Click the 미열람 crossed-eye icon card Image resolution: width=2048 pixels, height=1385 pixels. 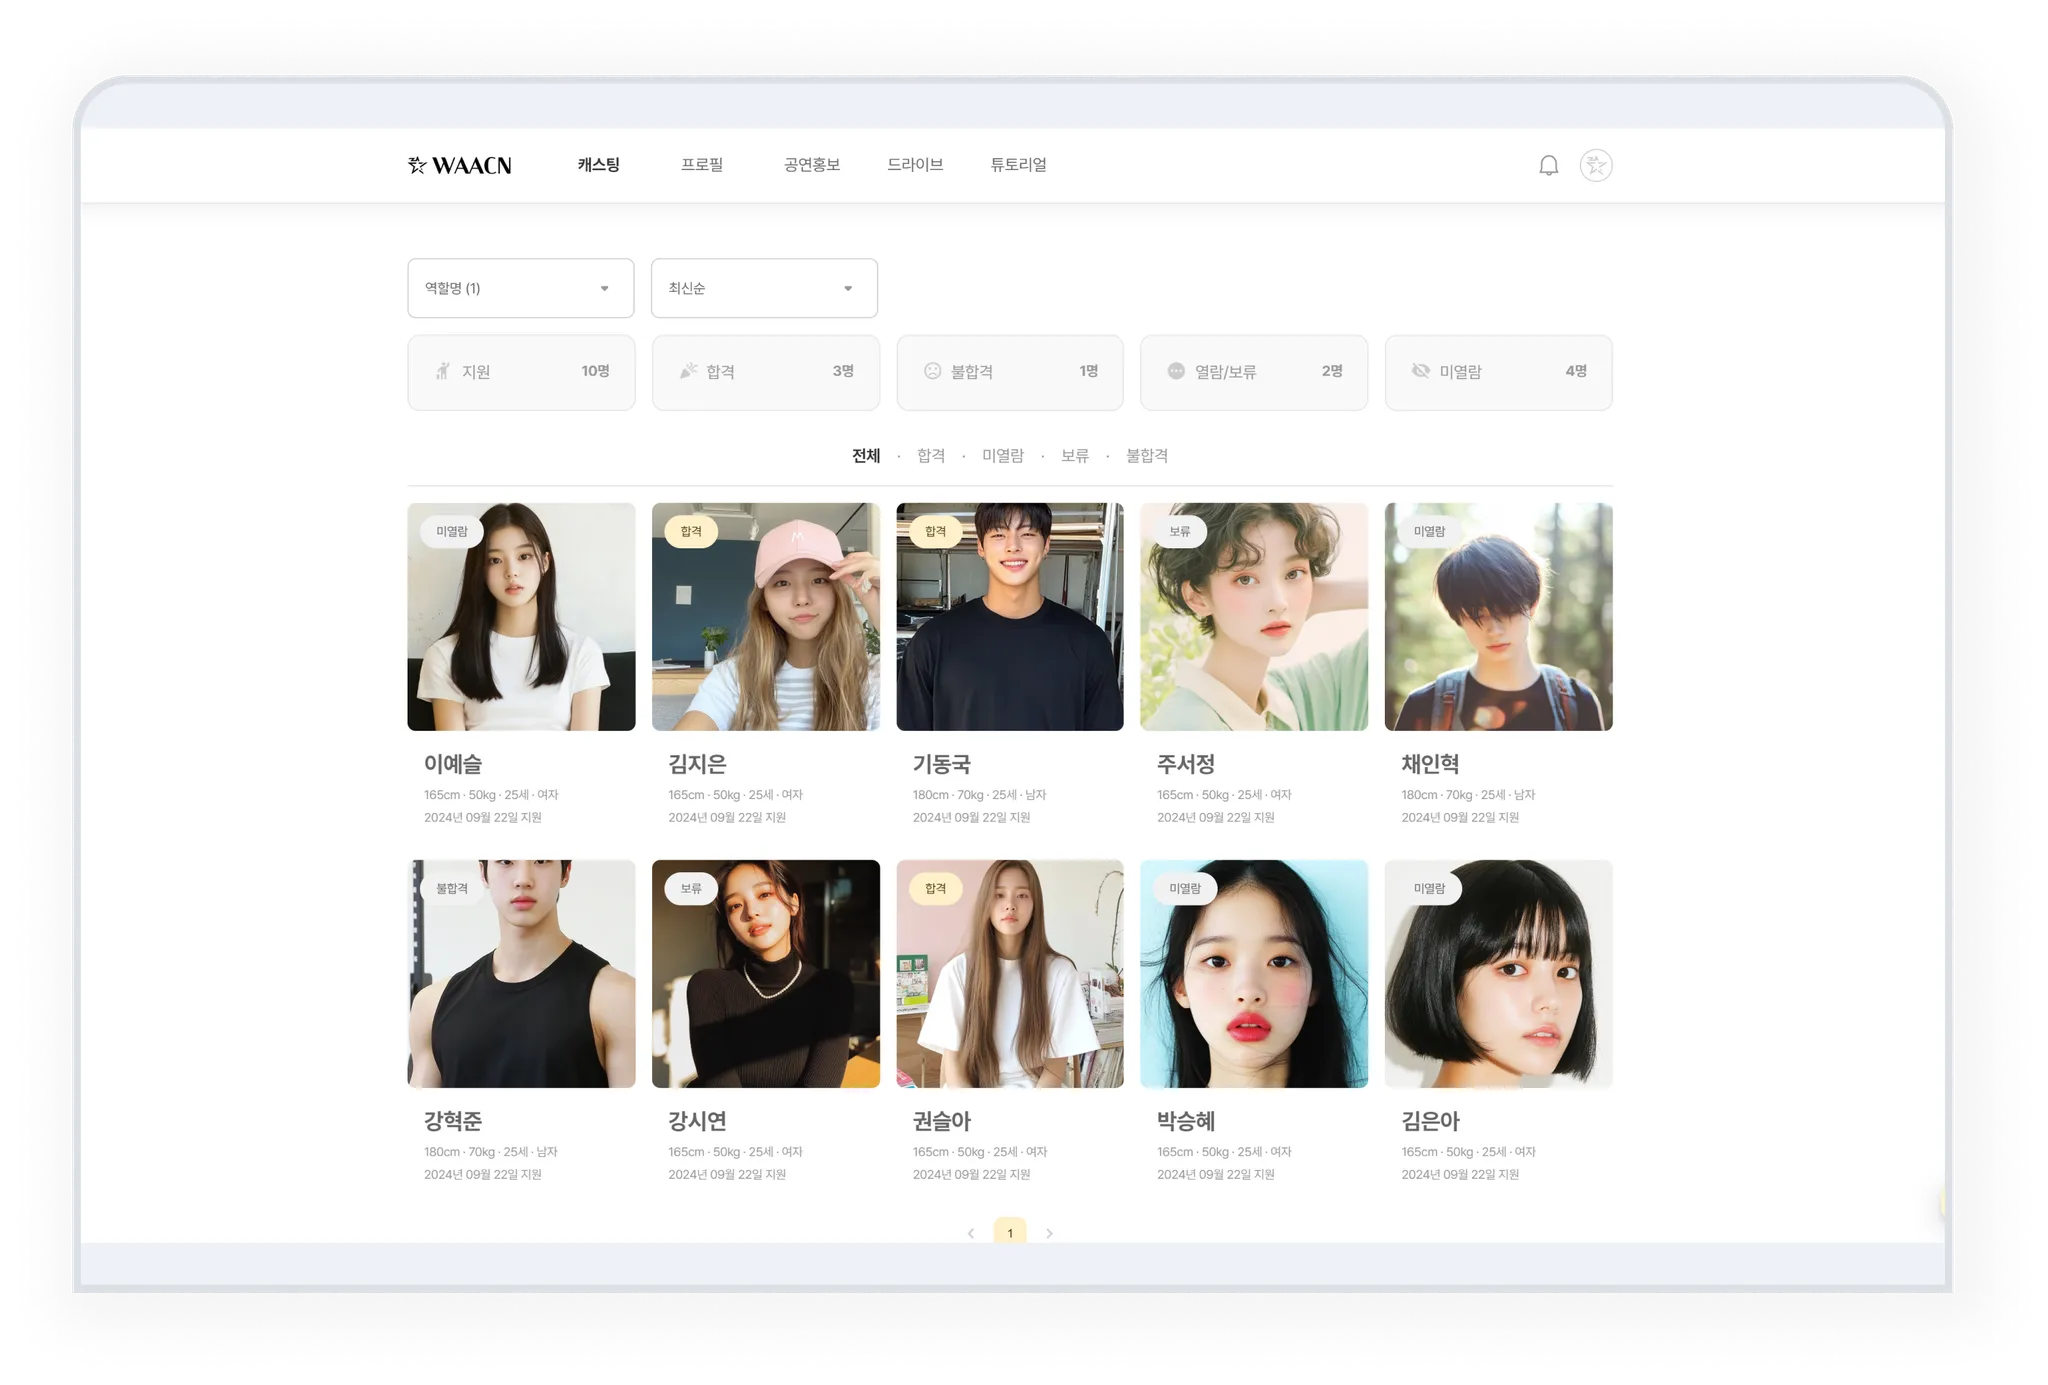pyautogui.click(x=1498, y=372)
